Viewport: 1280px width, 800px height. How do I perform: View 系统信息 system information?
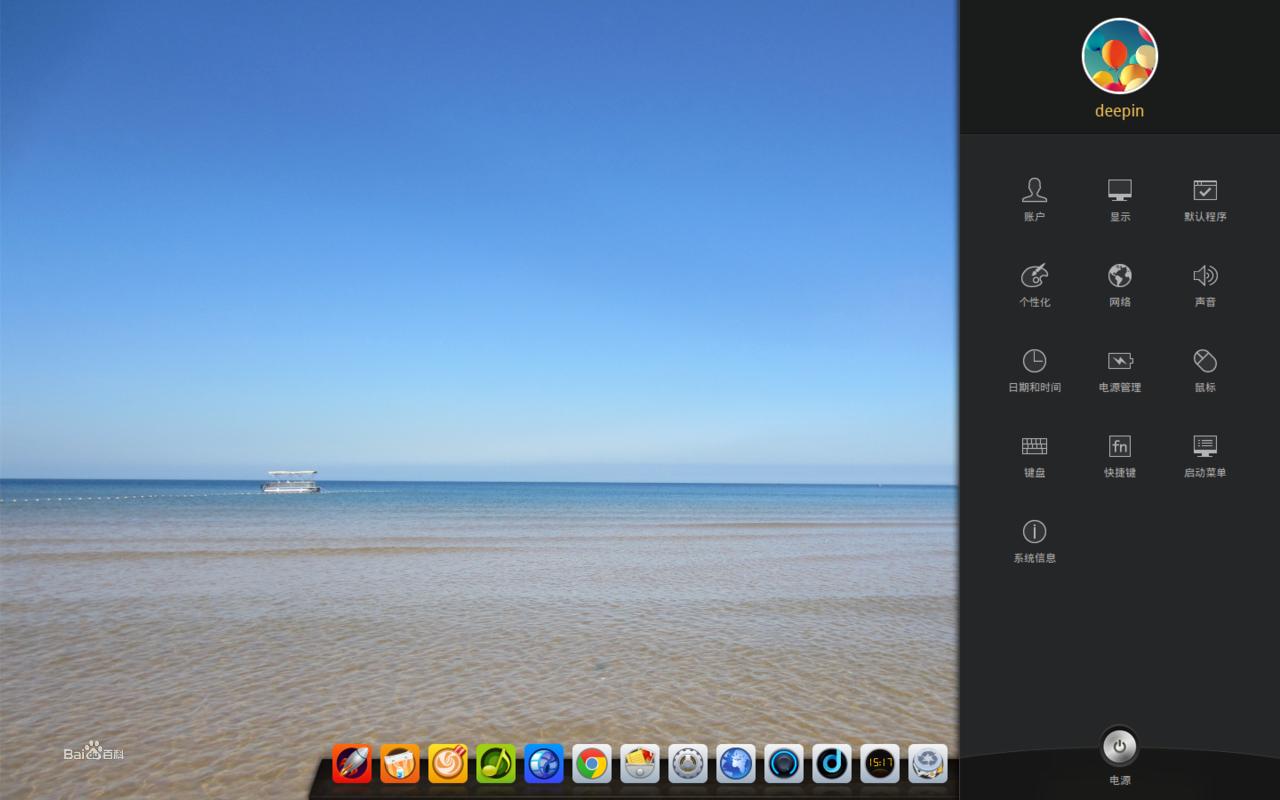pos(1034,540)
